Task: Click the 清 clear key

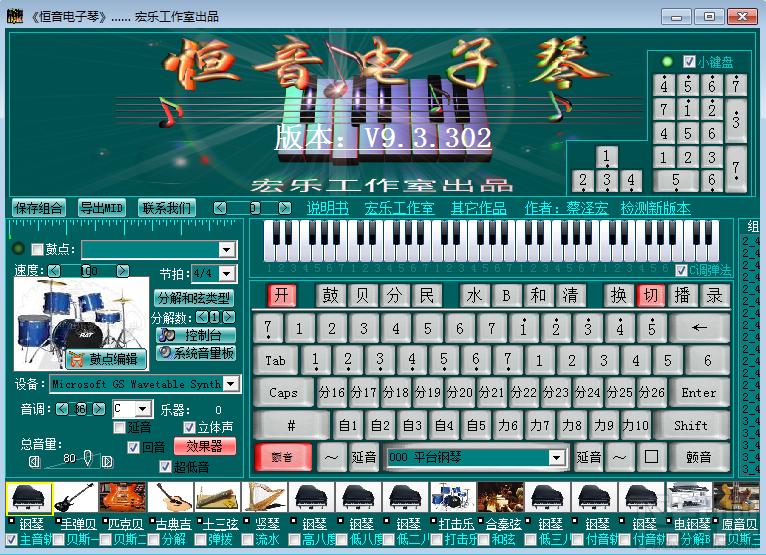Action: click(x=570, y=295)
